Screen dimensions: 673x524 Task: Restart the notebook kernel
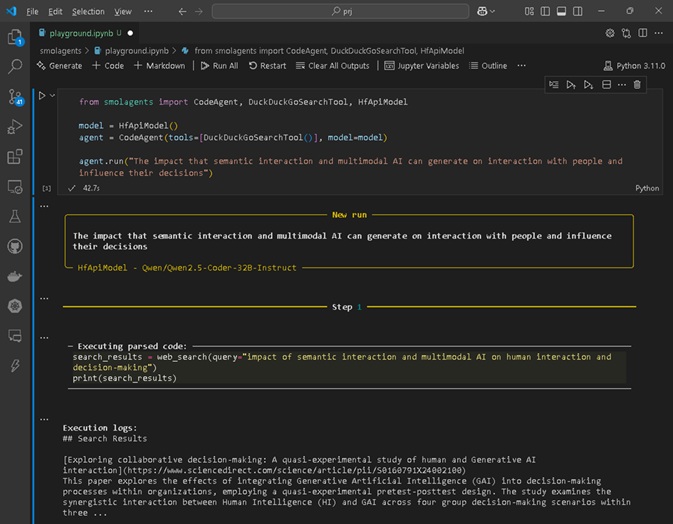267,66
